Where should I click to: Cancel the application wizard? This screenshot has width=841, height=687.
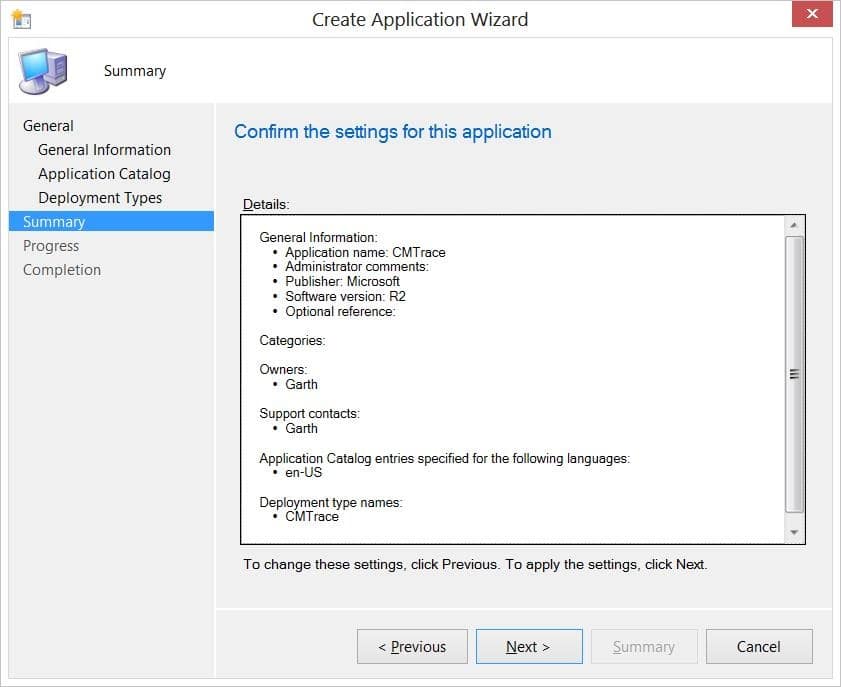tap(758, 647)
